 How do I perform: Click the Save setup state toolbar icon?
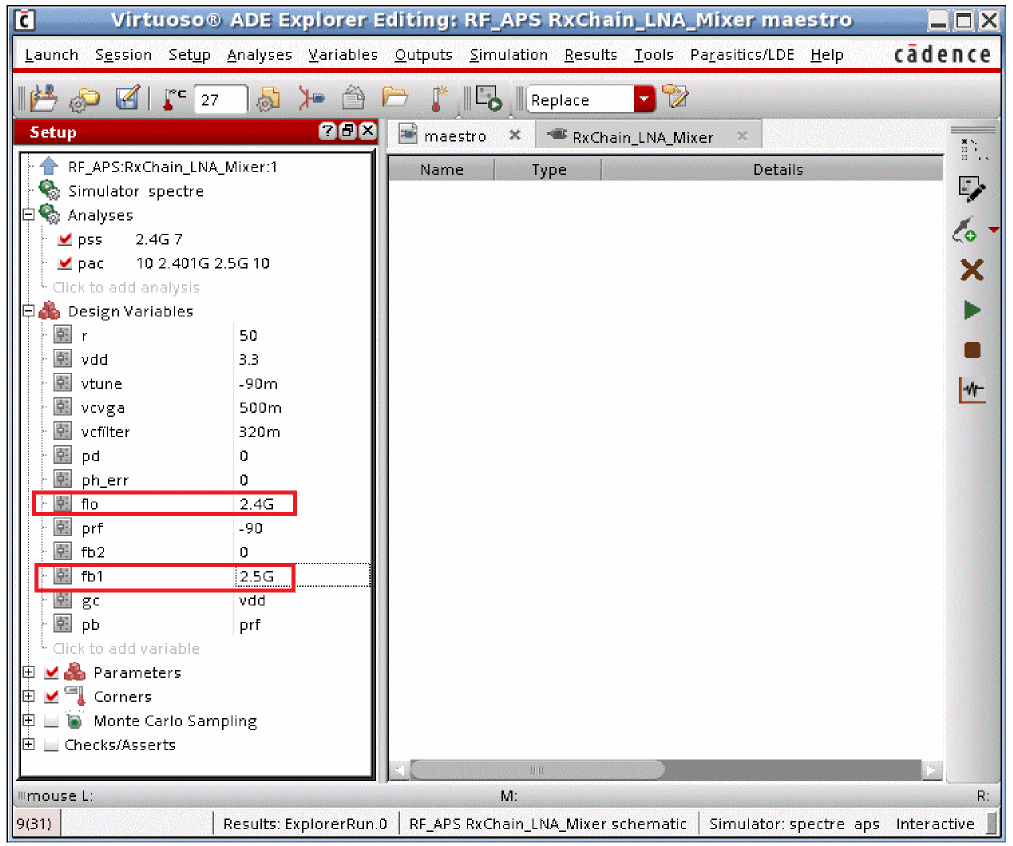pos(128,99)
